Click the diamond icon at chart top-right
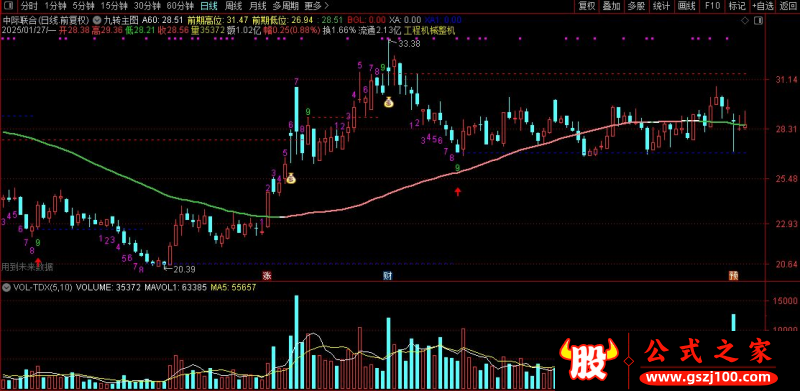 point(744,20)
